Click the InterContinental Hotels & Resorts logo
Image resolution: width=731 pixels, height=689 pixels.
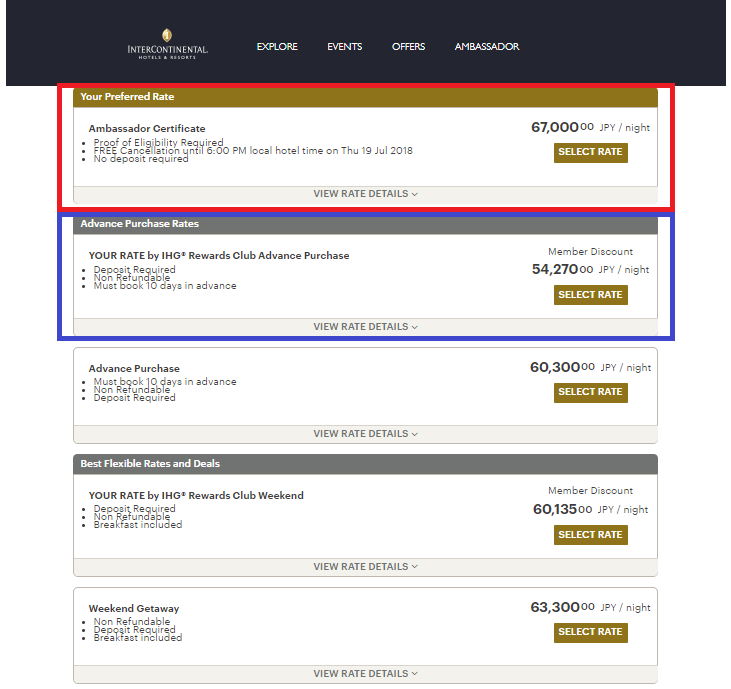point(167,47)
